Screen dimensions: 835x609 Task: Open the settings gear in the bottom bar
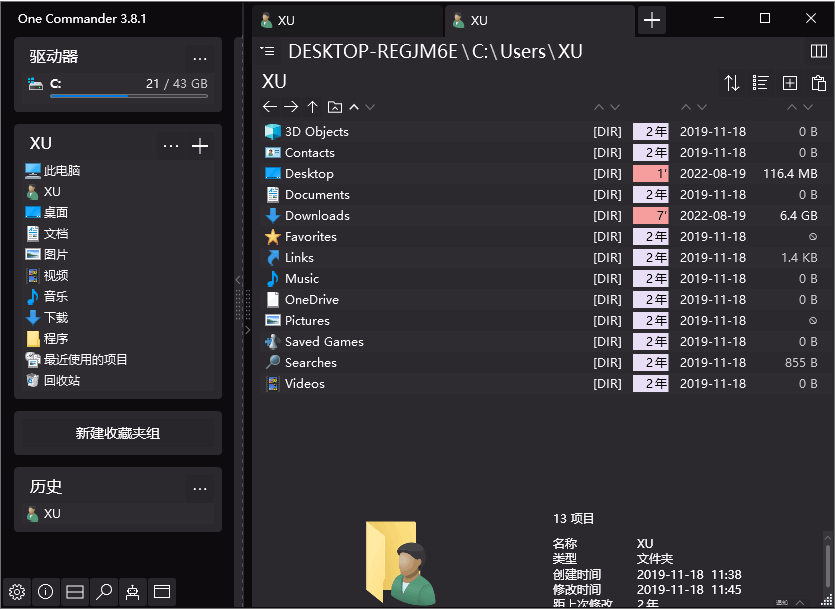click(16, 592)
